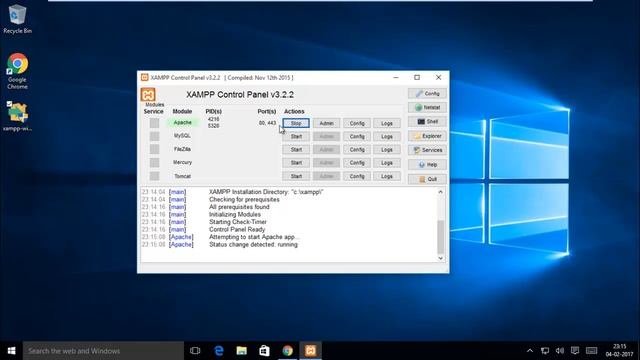Open the FileZilla Config menu
The height and width of the screenshot is (360, 640).
(357, 149)
